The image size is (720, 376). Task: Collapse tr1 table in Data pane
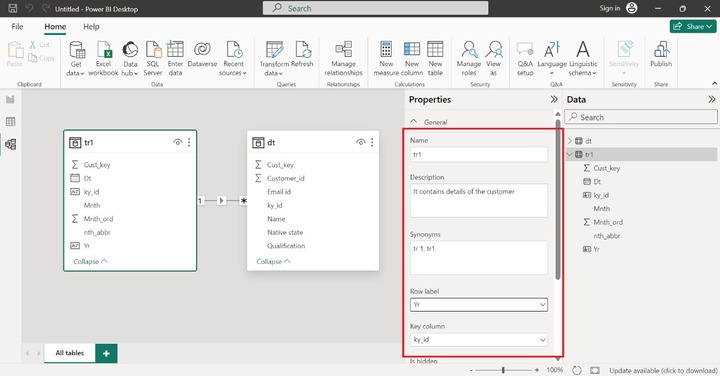(x=570, y=154)
